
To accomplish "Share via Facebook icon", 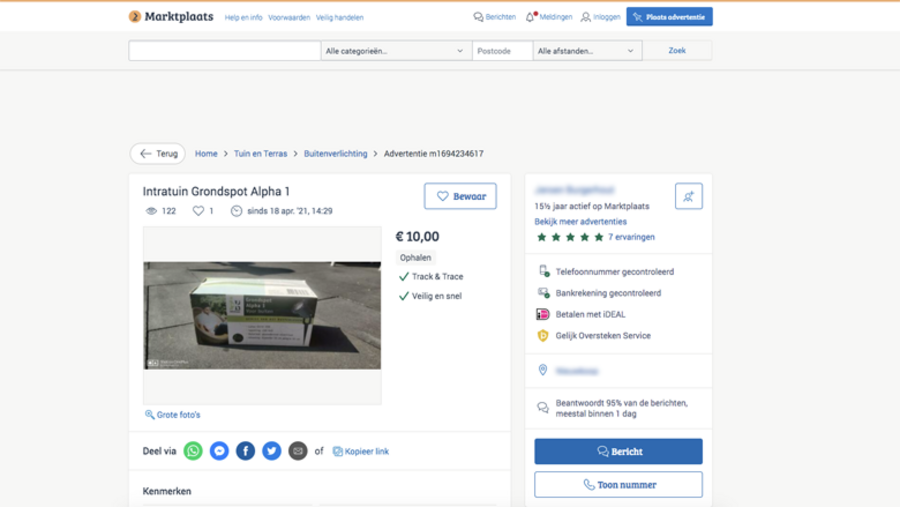I will pyautogui.click(x=246, y=451).
